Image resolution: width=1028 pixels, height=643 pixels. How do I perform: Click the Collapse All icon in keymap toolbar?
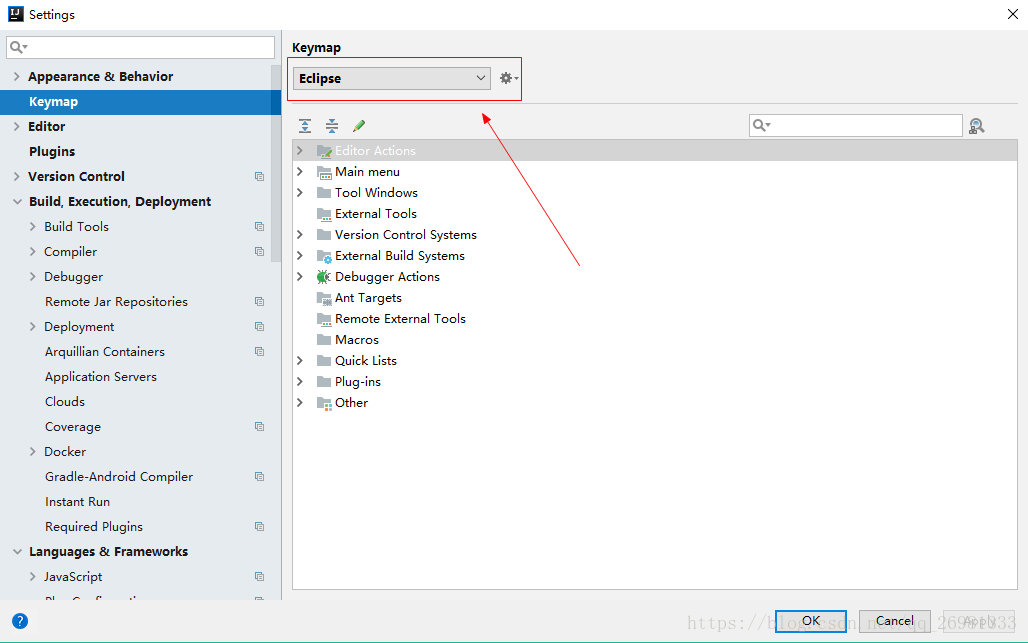pos(332,126)
